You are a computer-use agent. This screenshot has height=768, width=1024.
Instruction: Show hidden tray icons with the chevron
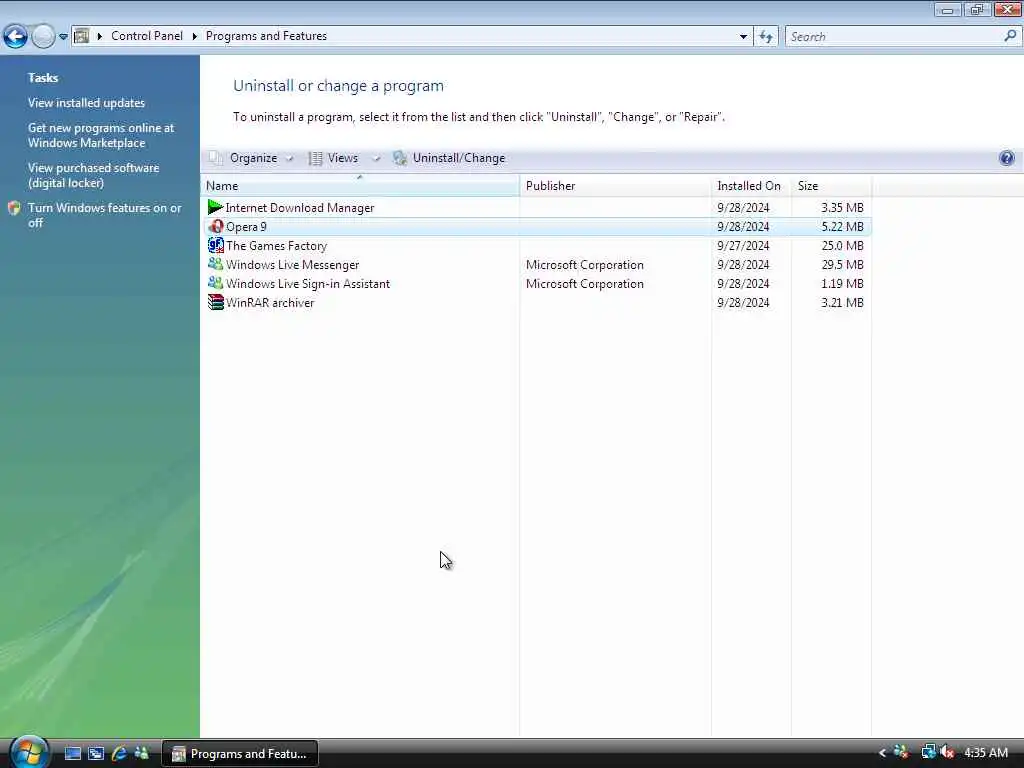[882, 753]
